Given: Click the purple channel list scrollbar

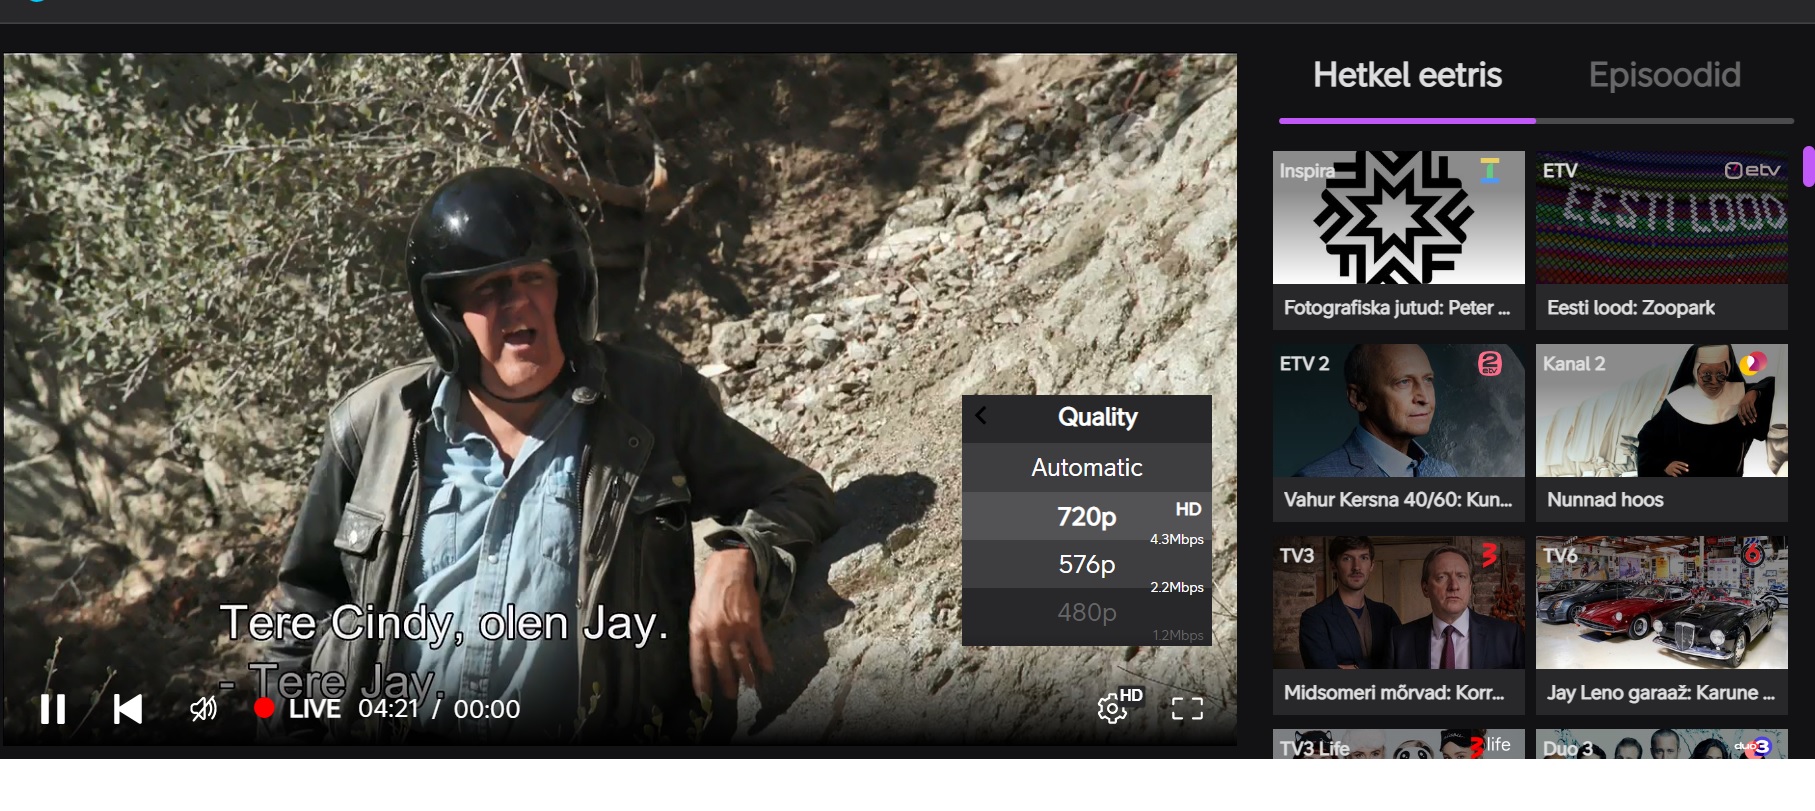Looking at the screenshot, I should pos(1808,166).
